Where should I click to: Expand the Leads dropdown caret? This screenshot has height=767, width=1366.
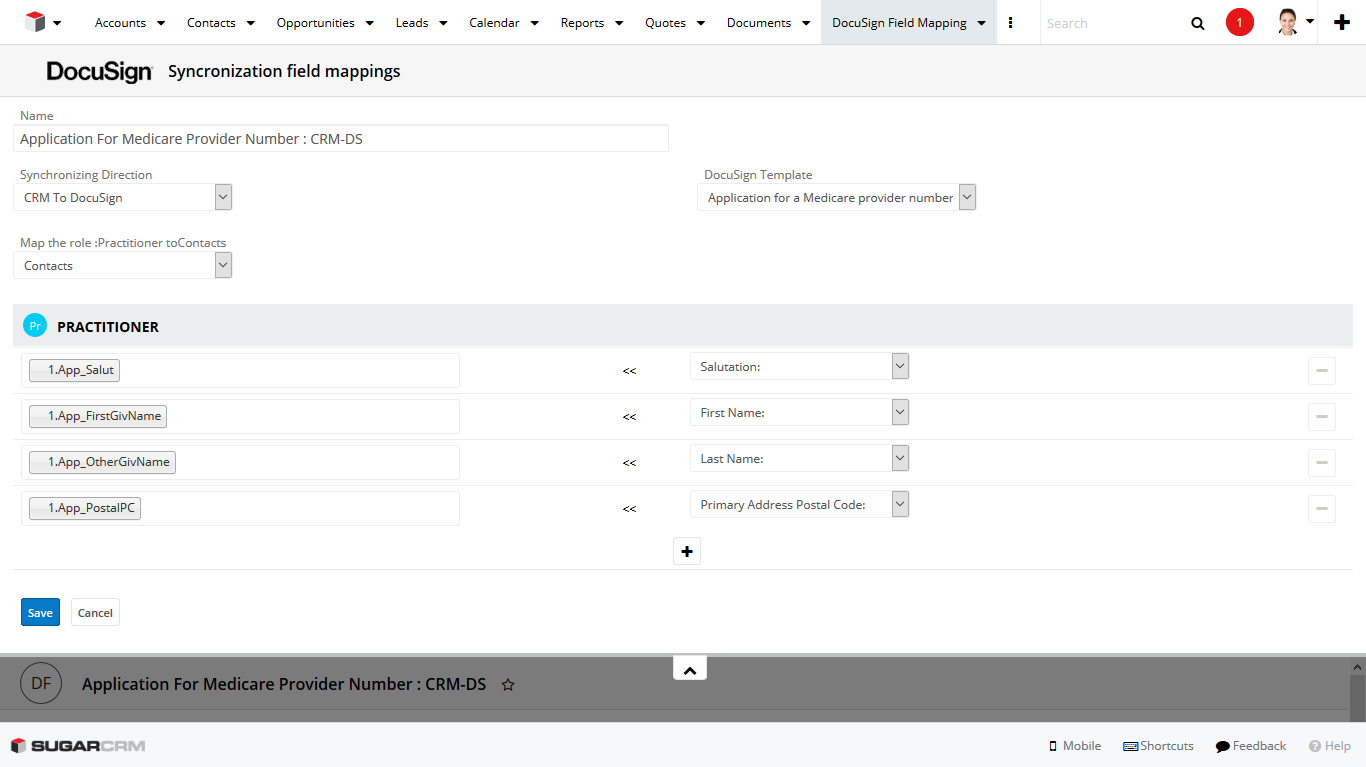pos(443,23)
